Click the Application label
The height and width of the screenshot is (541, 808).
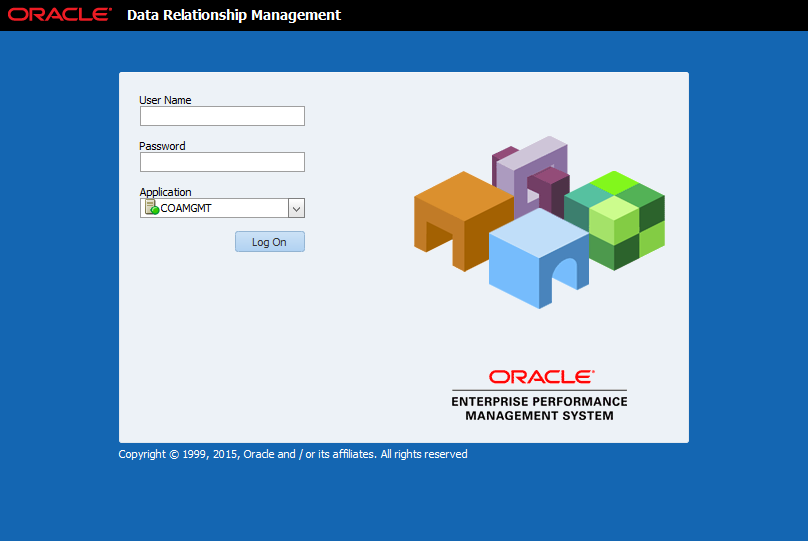pyautogui.click(x=165, y=192)
